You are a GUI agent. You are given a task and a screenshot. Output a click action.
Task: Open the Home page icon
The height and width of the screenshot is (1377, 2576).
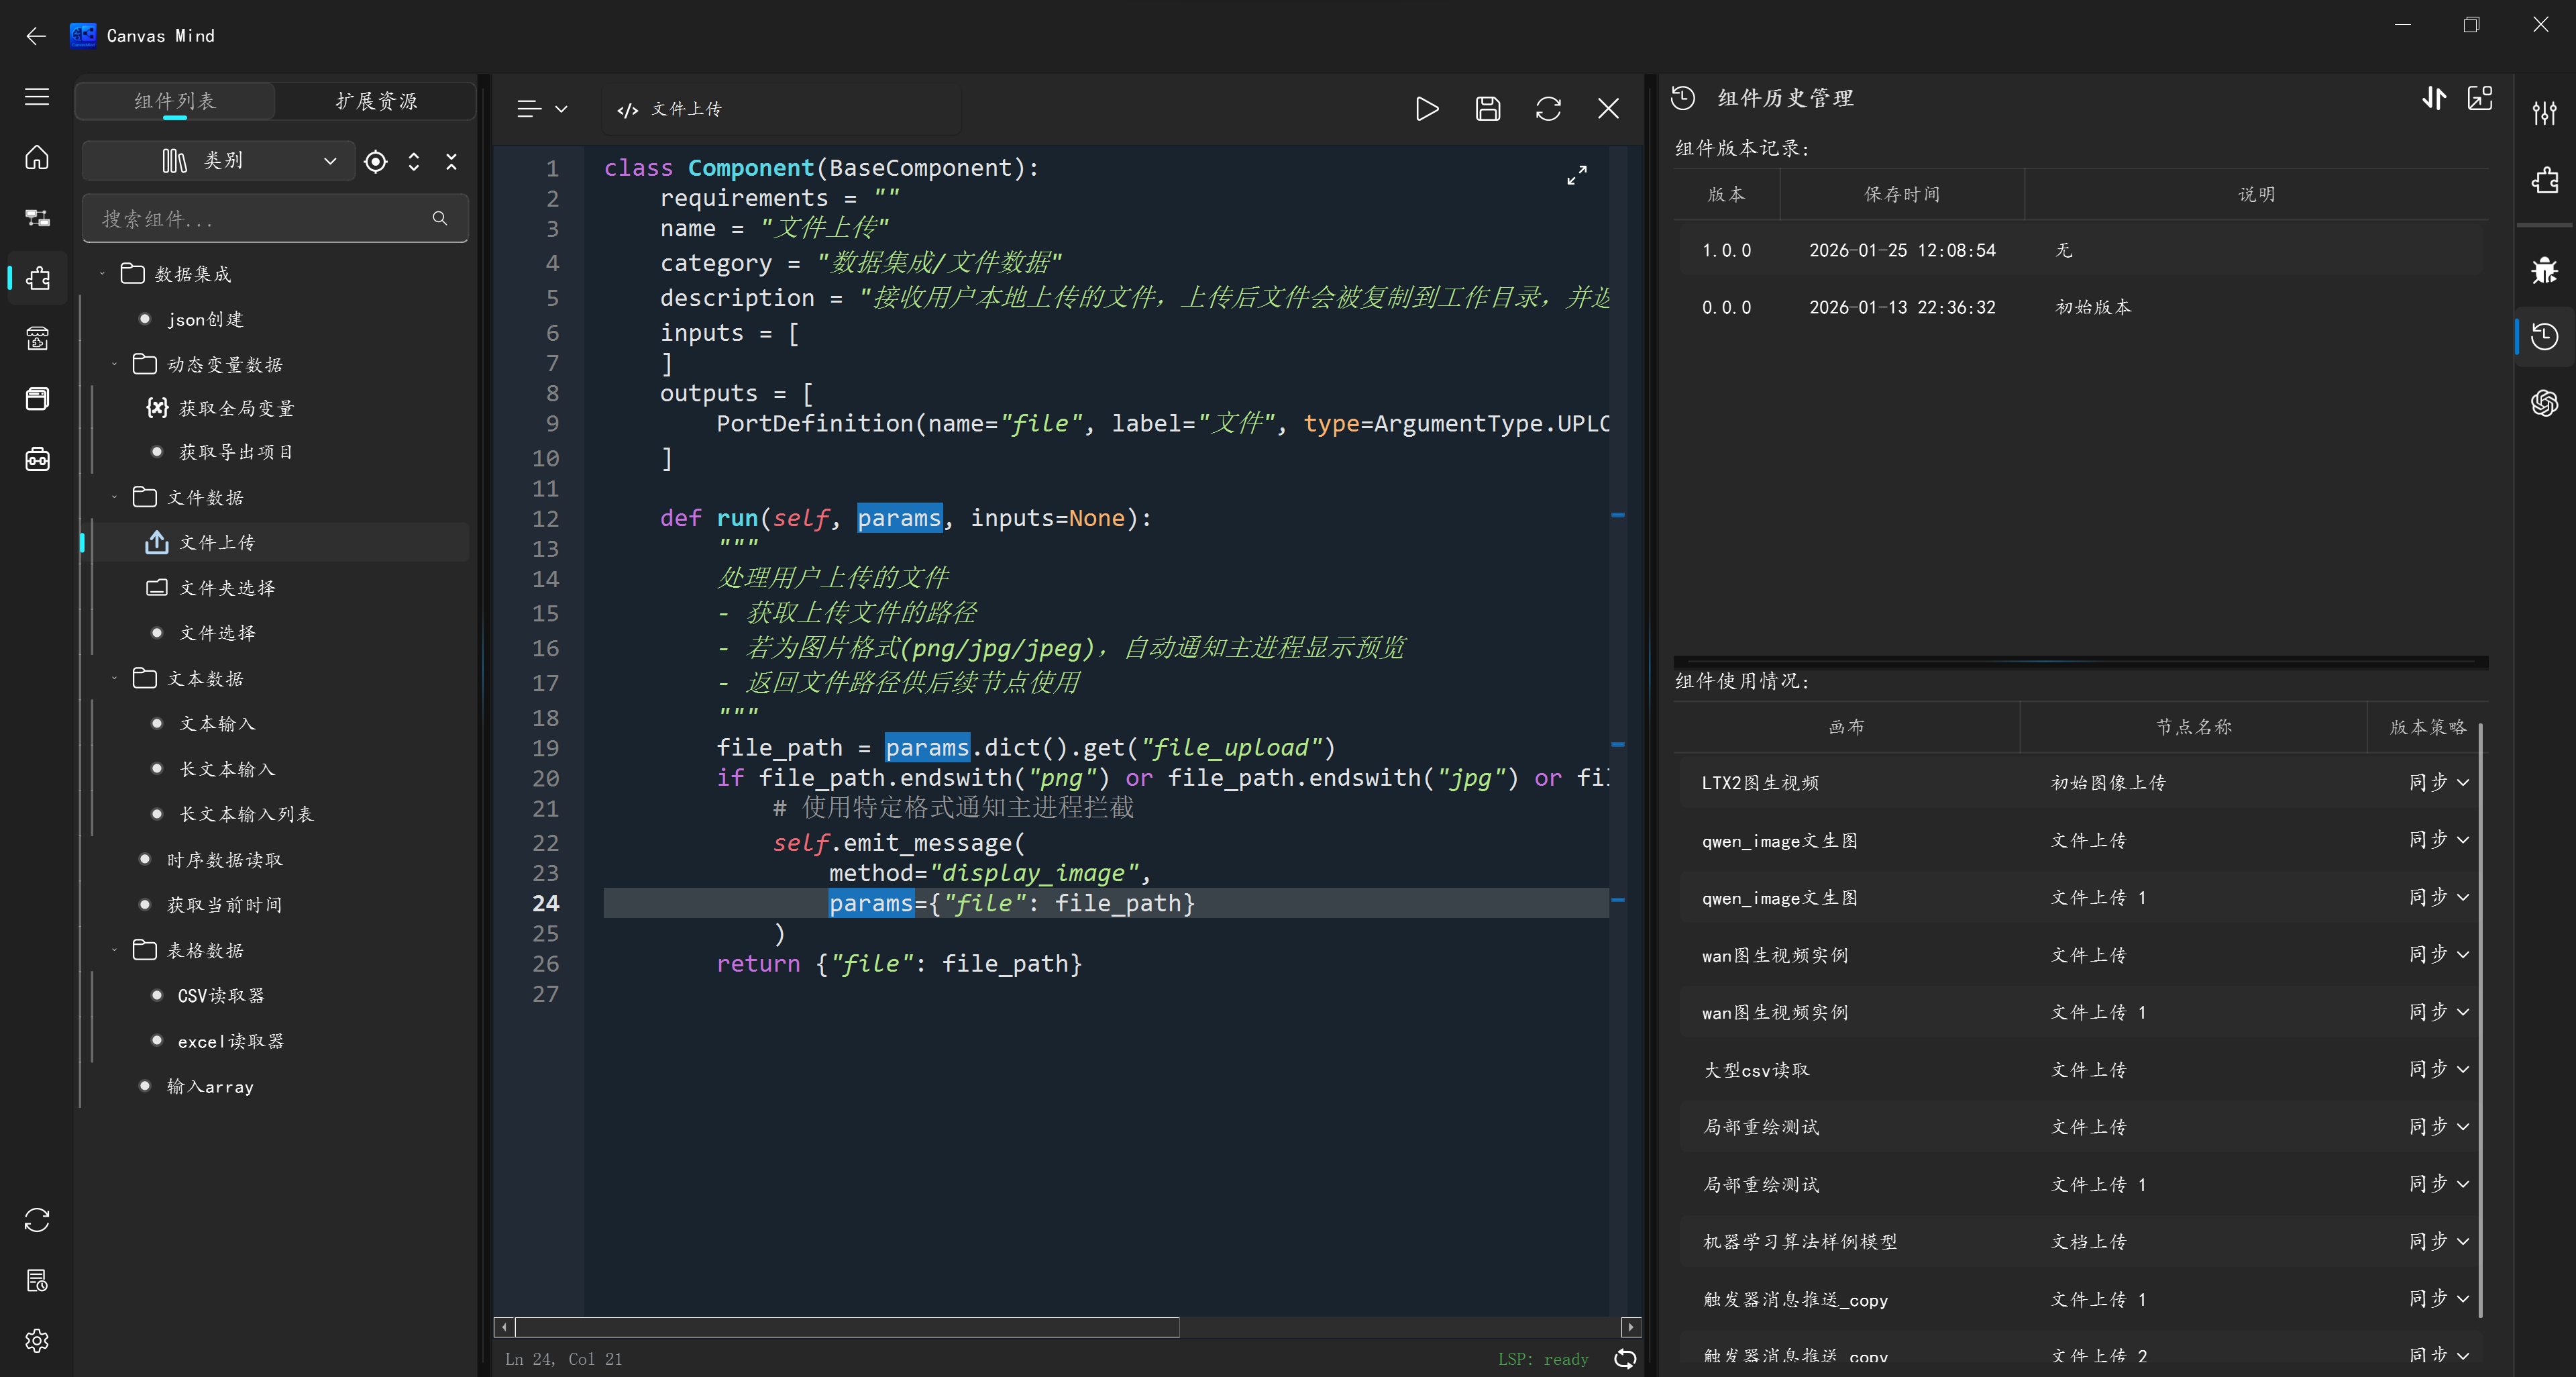tap(37, 157)
